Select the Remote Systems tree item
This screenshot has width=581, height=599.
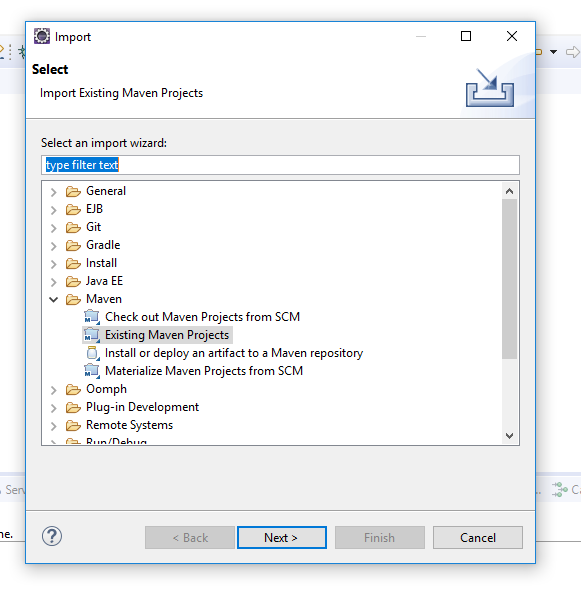pos(129,425)
